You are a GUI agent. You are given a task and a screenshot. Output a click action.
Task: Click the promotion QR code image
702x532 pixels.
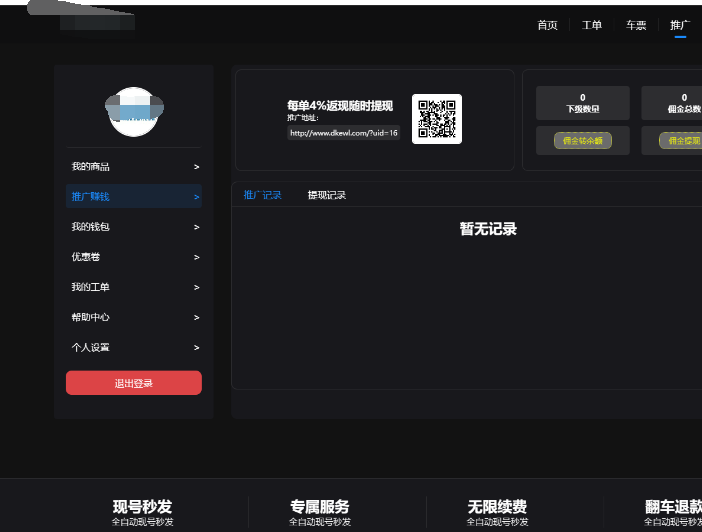coord(436,119)
